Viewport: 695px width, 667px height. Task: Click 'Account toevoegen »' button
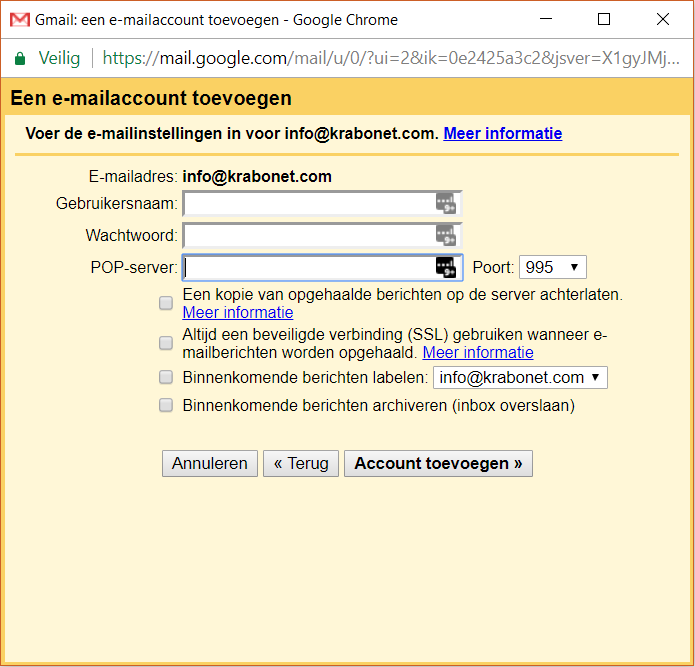438,464
